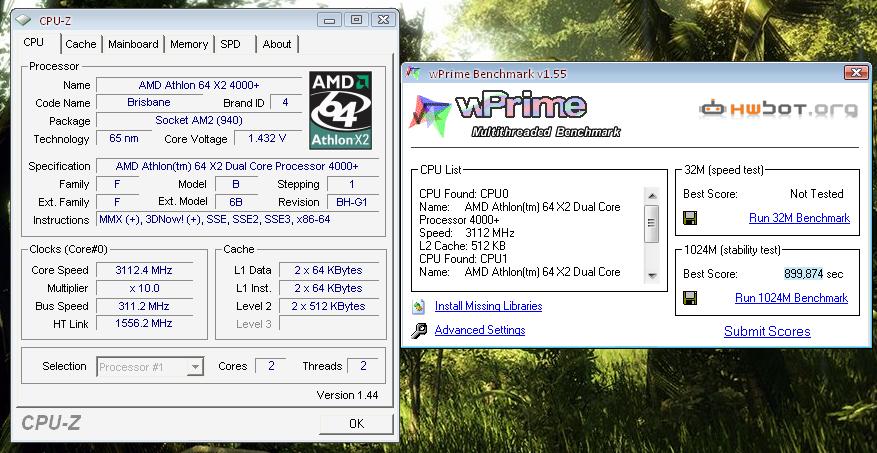Viewport: 877px width, 453px height.
Task: Click the Package field Socket AM2
Action: tap(199, 120)
